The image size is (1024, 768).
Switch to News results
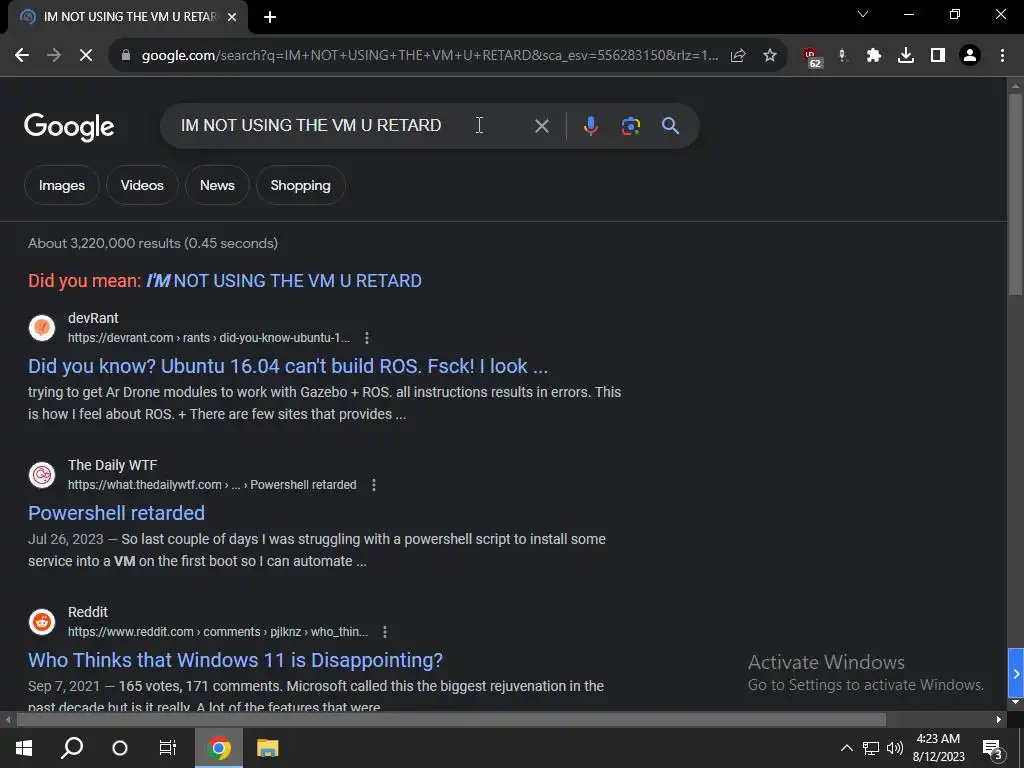click(x=217, y=185)
